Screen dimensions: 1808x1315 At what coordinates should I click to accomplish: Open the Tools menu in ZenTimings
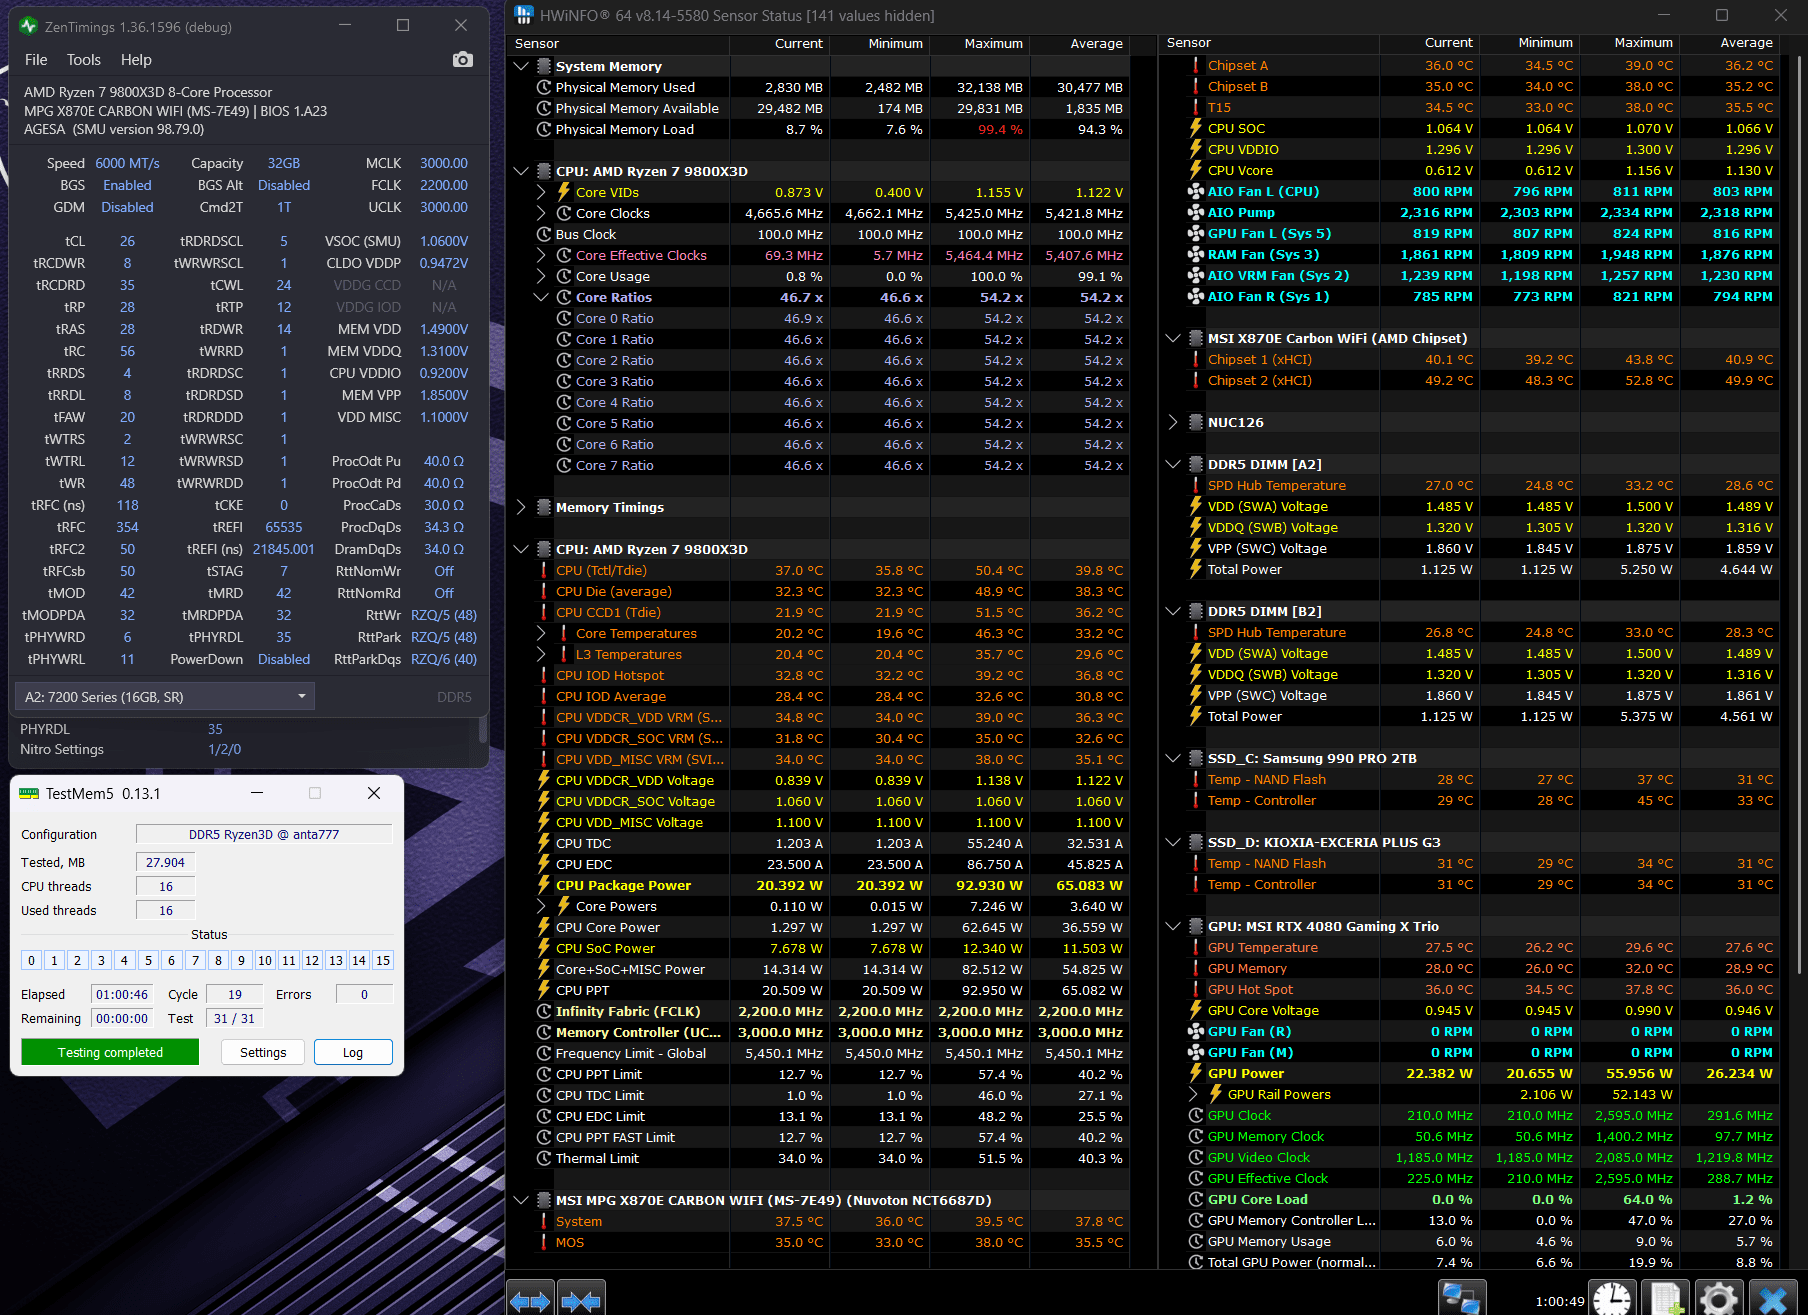[x=84, y=60]
